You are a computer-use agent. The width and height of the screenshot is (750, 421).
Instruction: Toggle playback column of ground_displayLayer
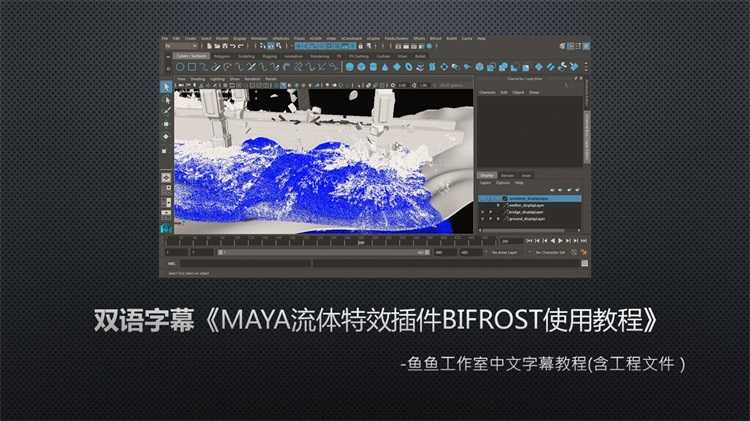[x=490, y=219]
